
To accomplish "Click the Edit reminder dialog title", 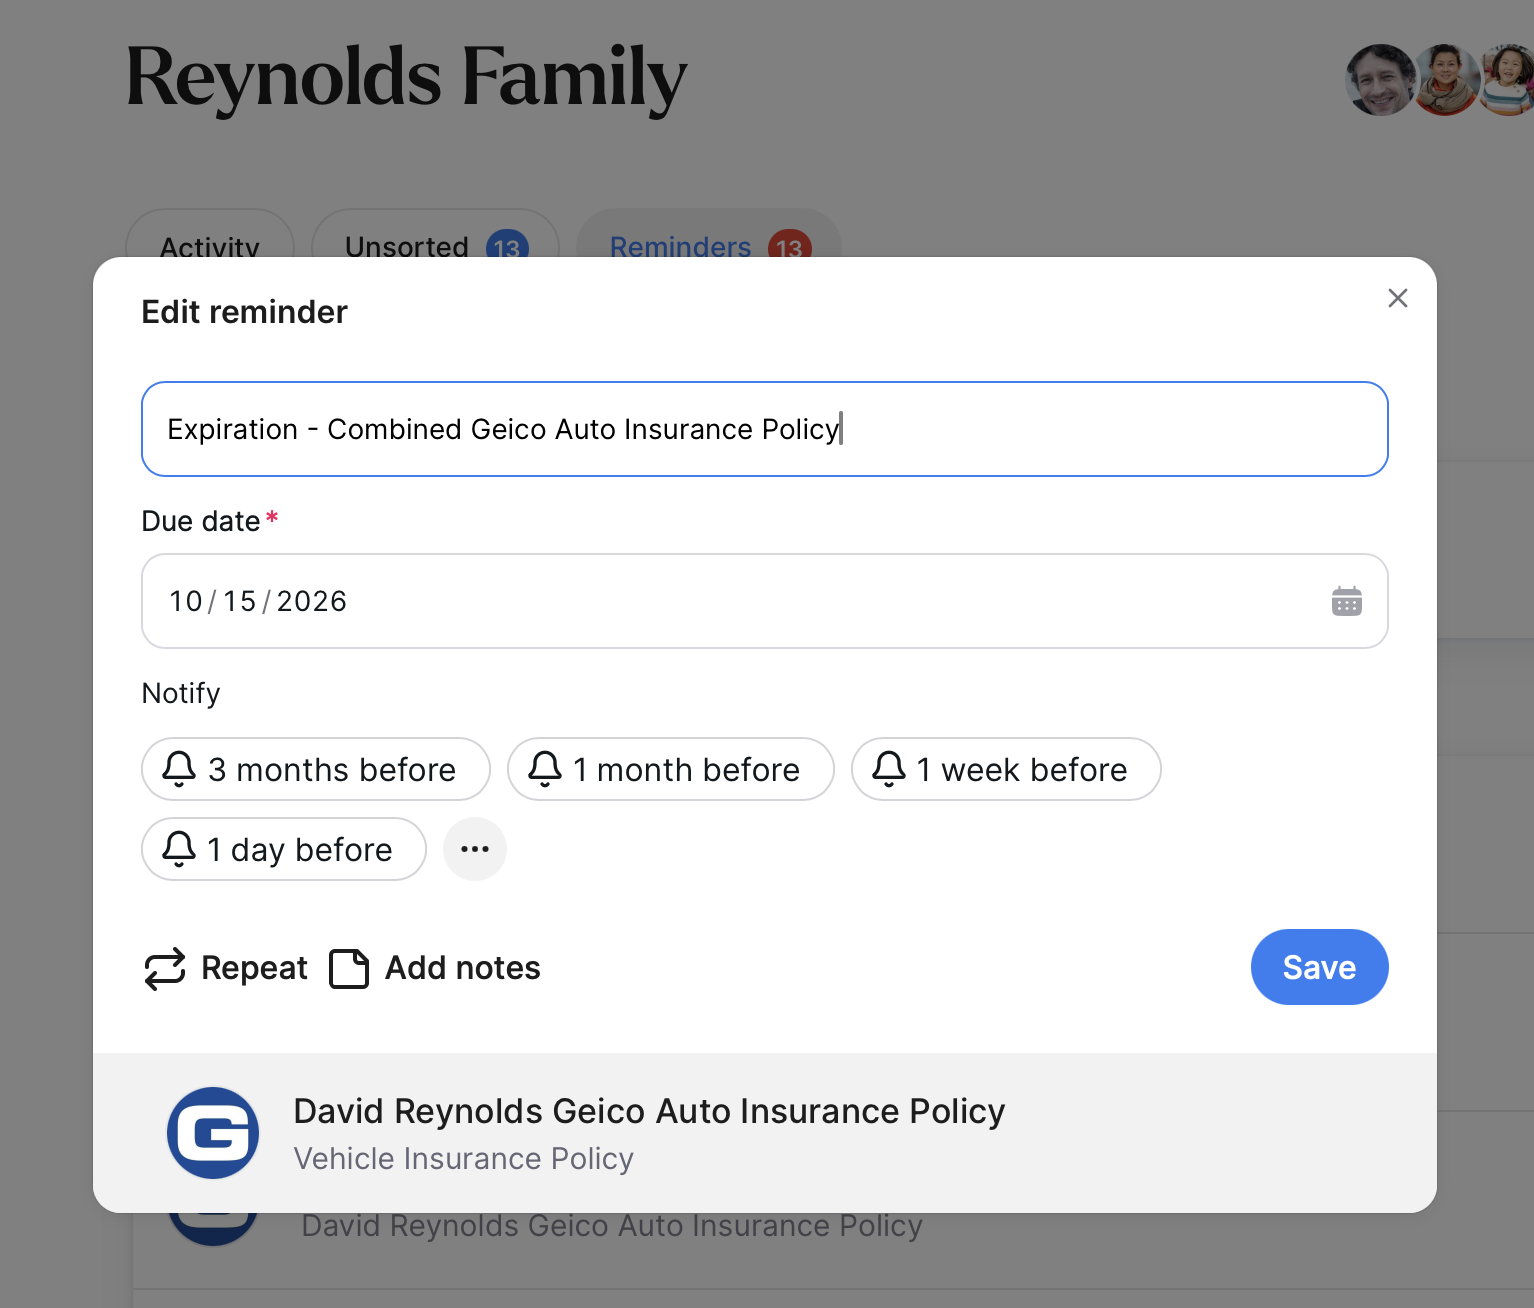I will tap(245, 312).
